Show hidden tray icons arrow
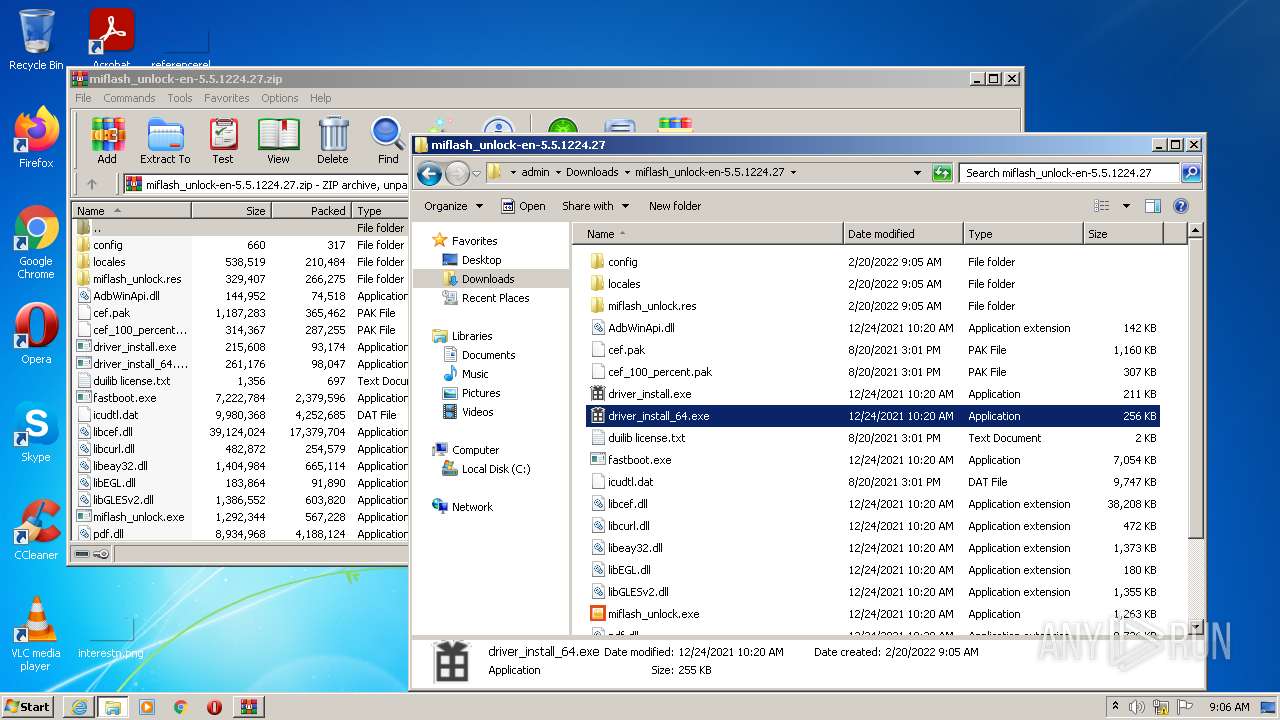1280x720 pixels. tap(1115, 706)
